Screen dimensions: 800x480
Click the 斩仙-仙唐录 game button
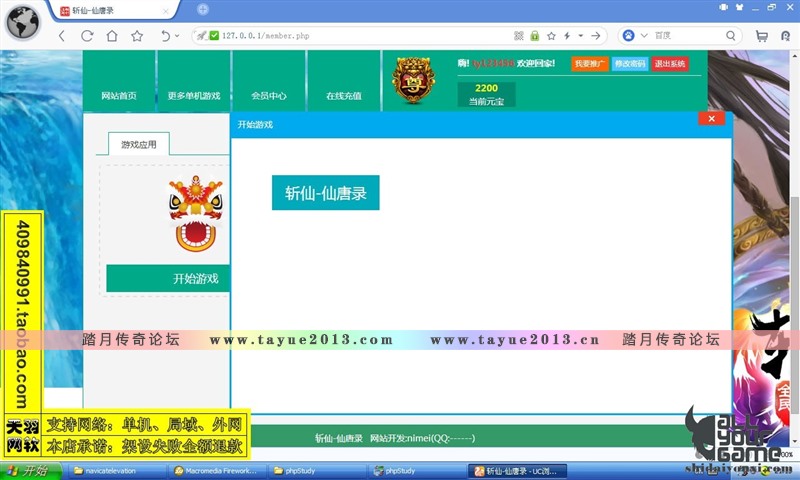(325, 193)
